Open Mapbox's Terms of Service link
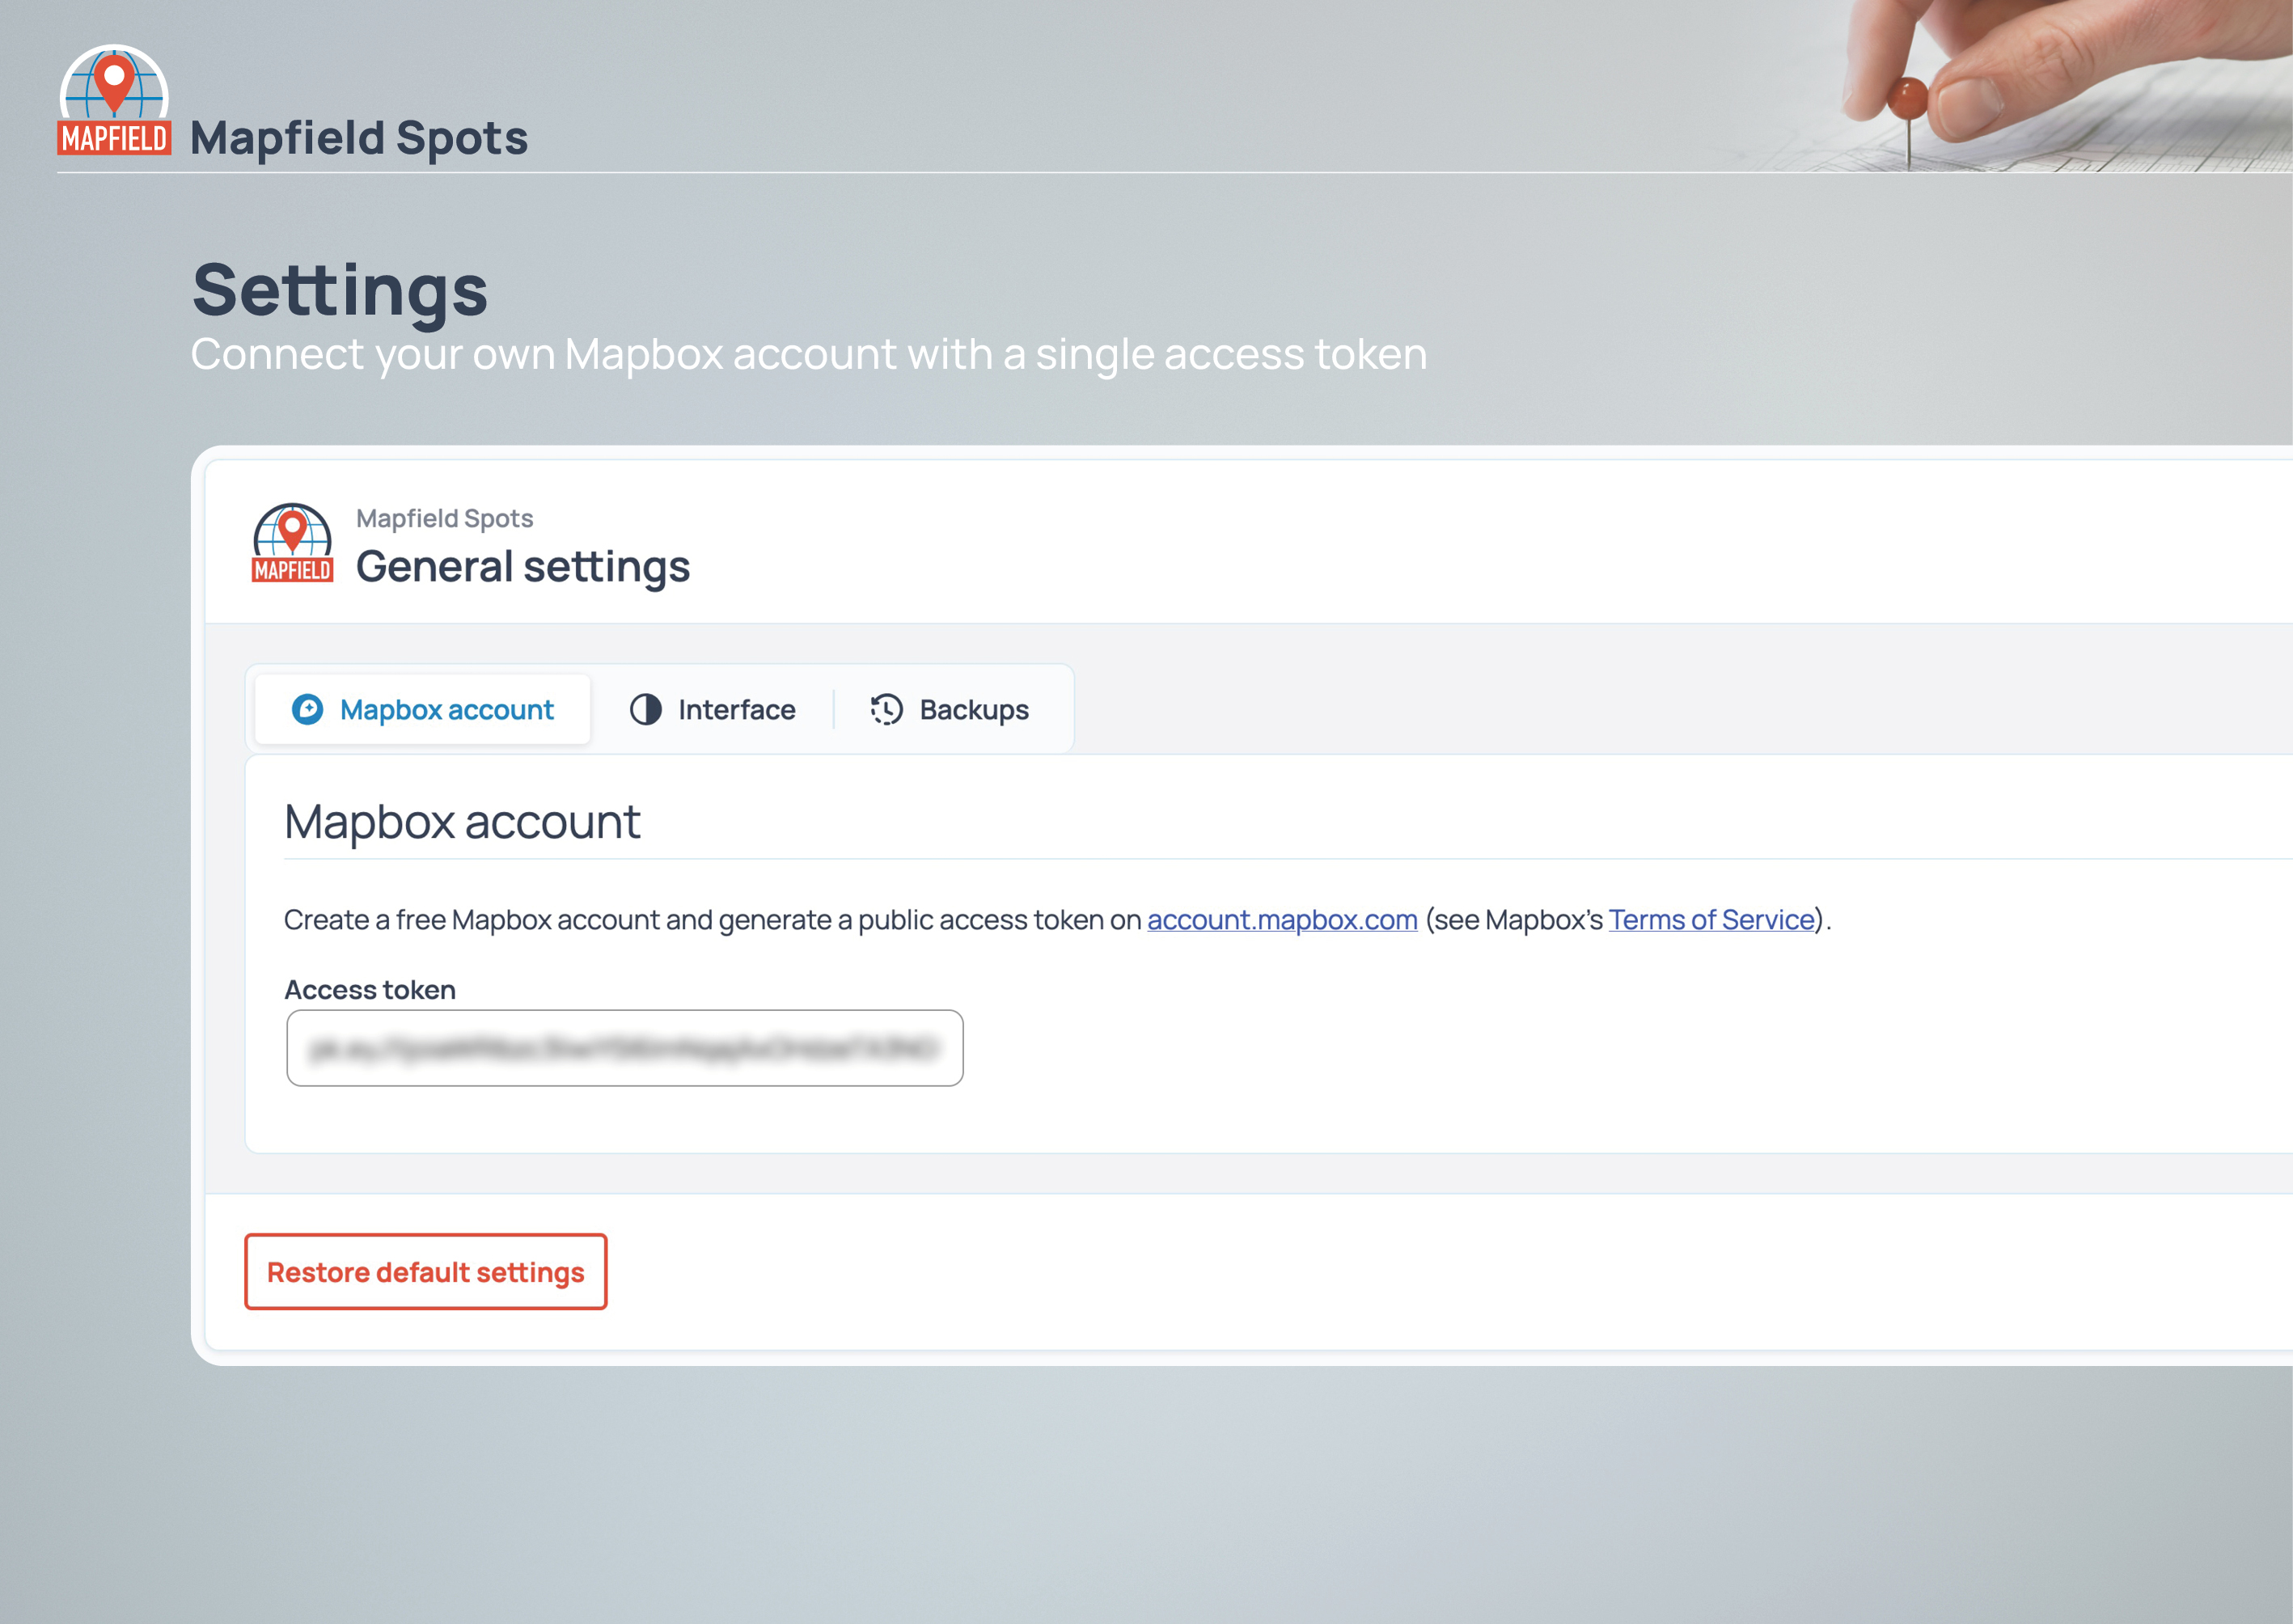This screenshot has width=2293, height=1624. point(1711,919)
